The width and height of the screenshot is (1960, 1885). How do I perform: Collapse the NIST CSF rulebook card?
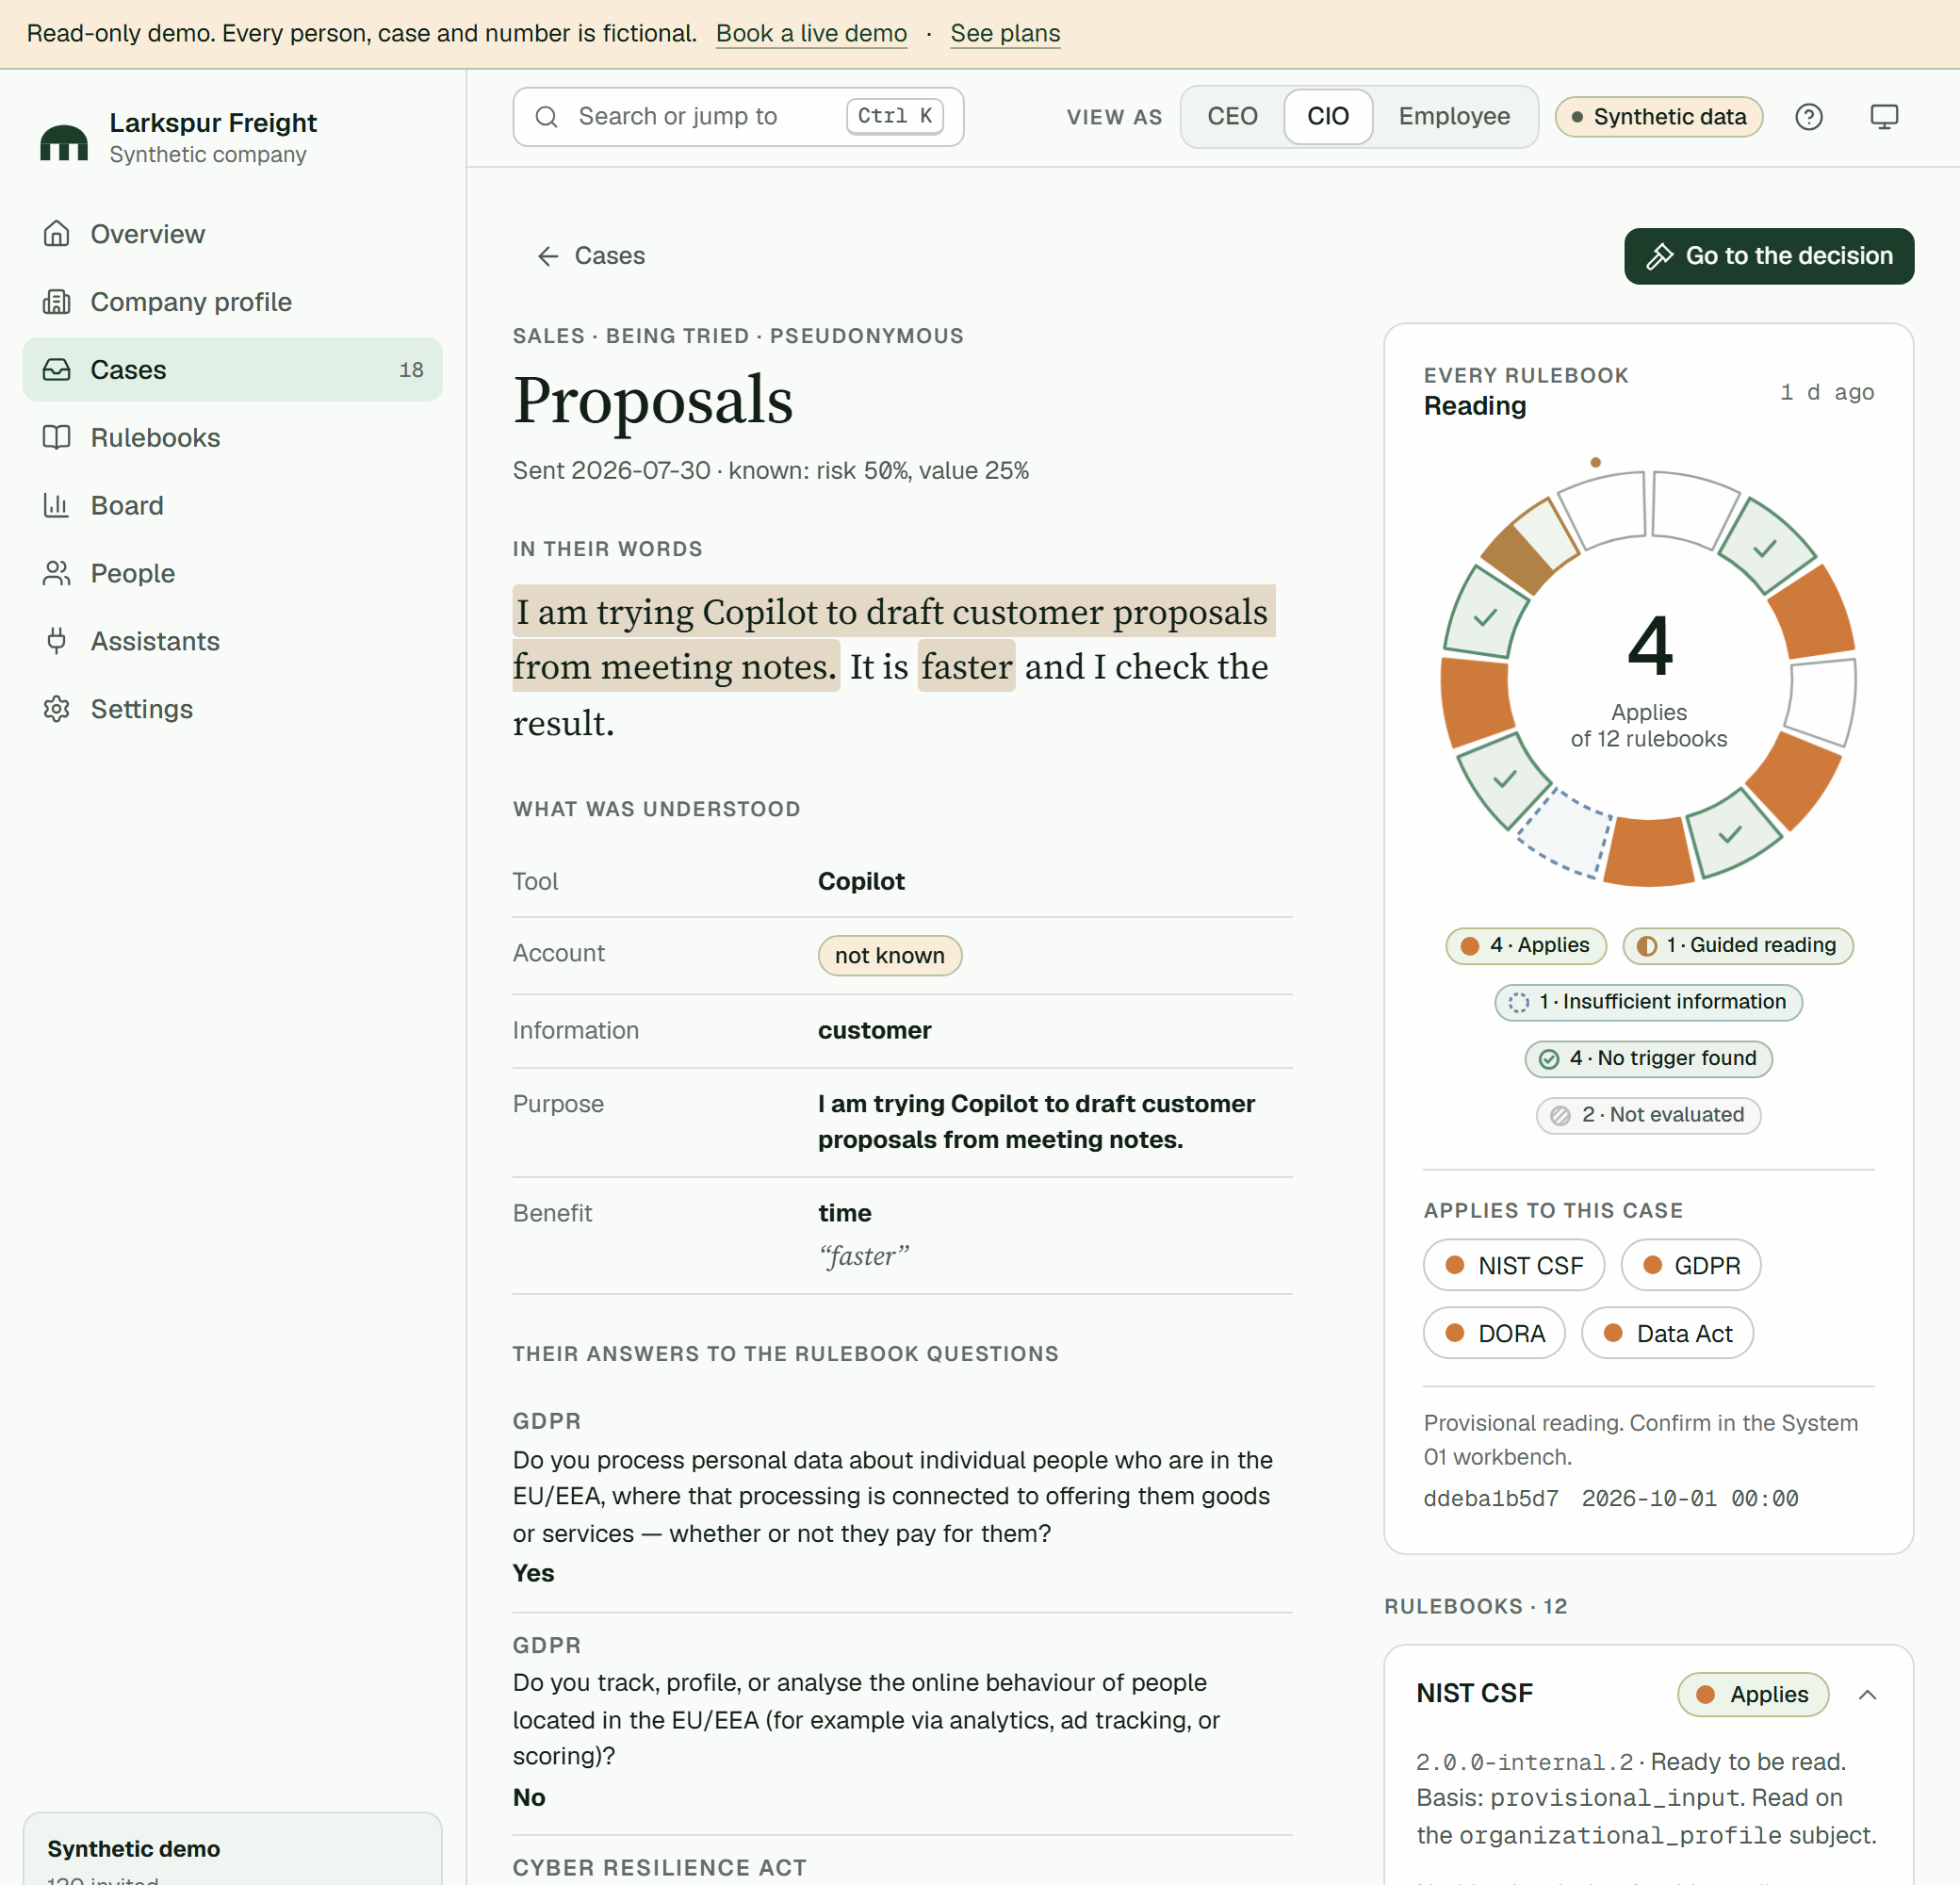(1866, 1694)
